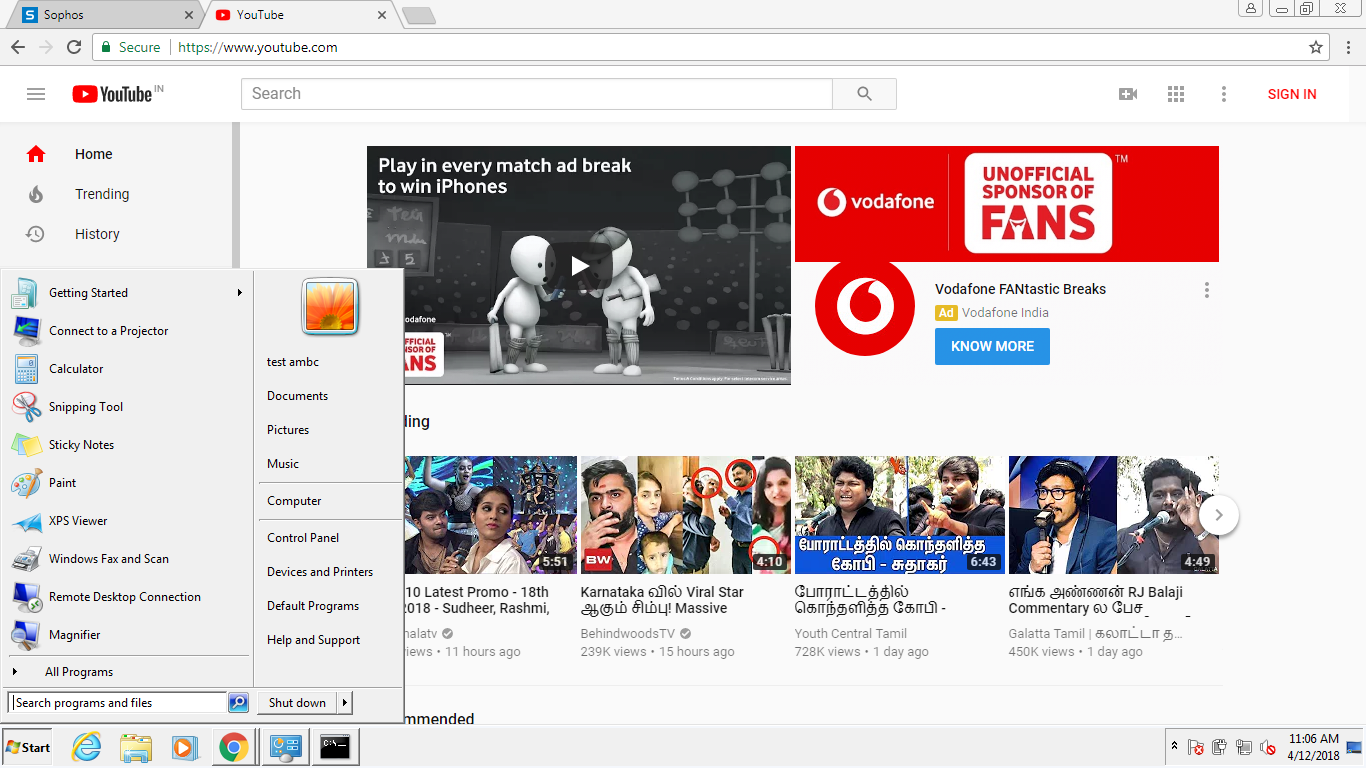This screenshot has height=768, width=1366.
Task: Open Chrome's three-dot menu
Action: point(1347,47)
